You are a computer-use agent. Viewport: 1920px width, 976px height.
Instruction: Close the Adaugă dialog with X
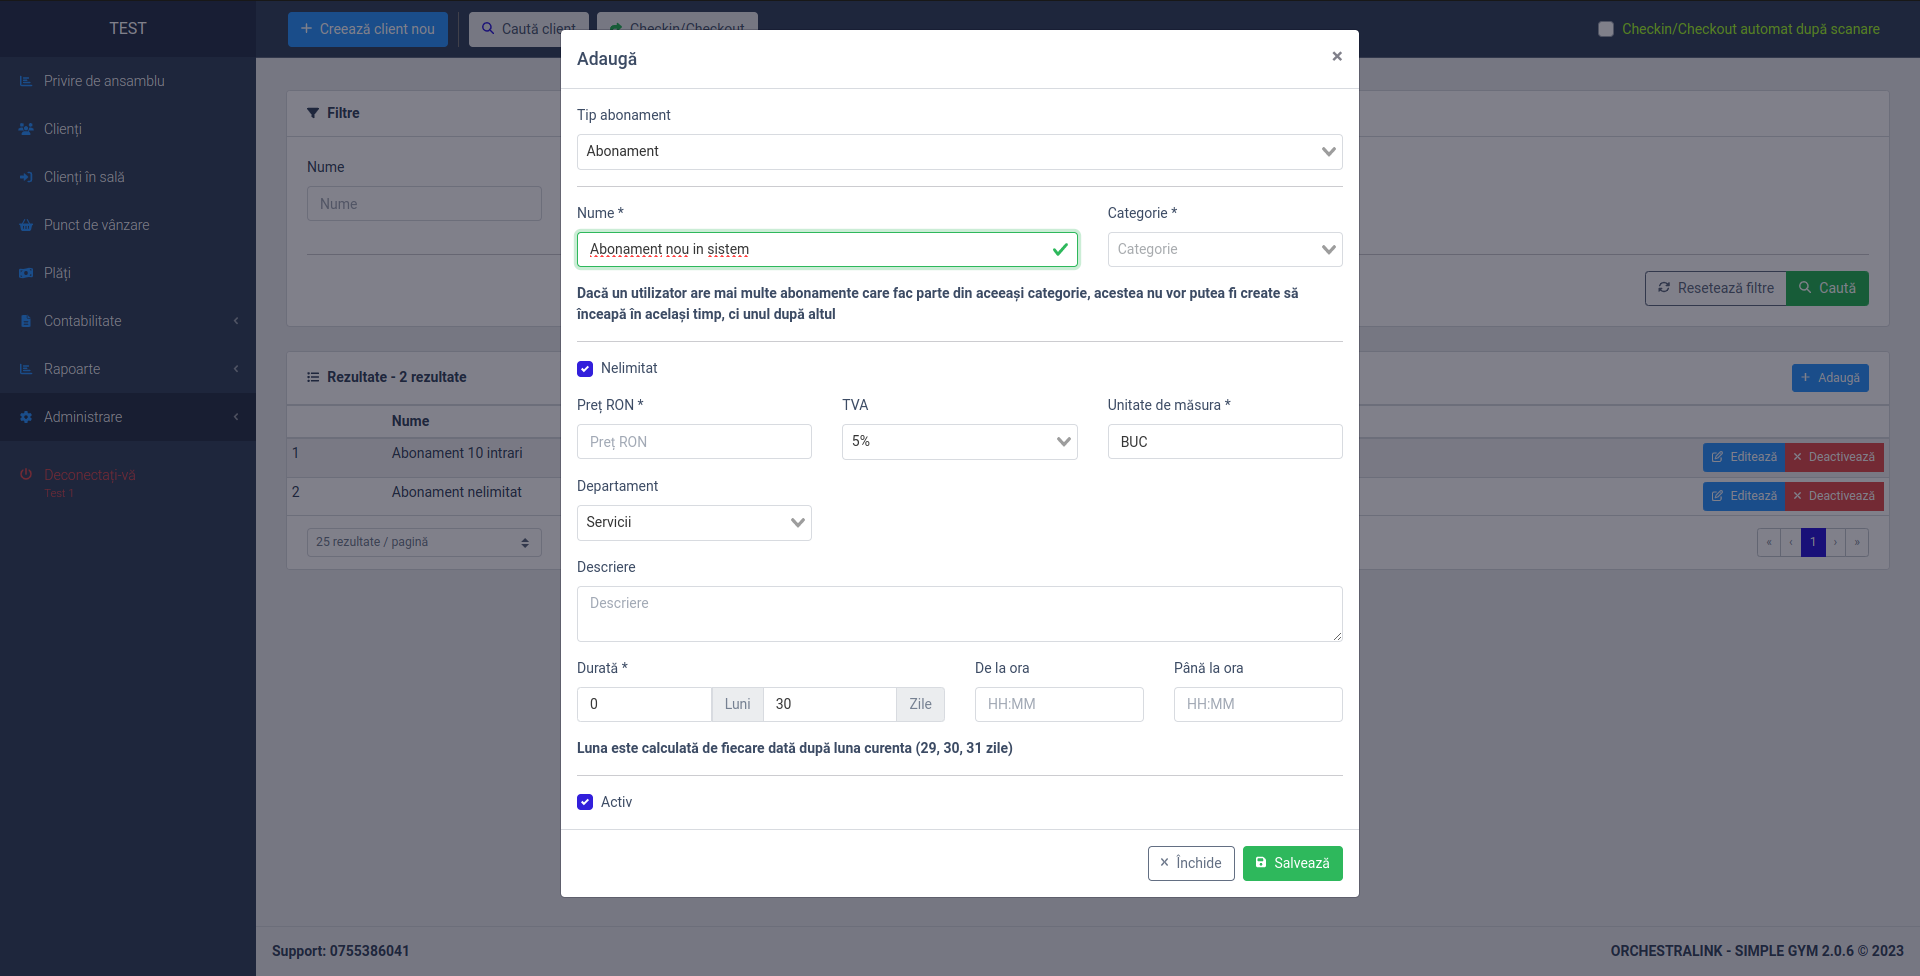pos(1336,56)
